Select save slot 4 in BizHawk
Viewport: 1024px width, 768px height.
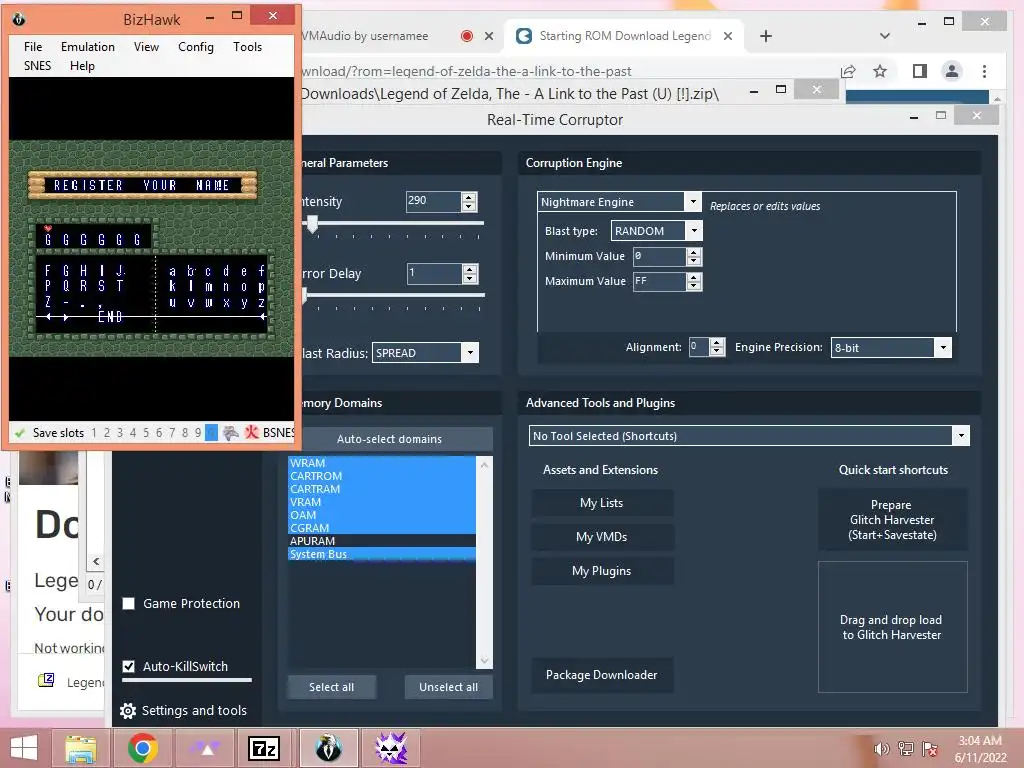pyautogui.click(x=133, y=432)
